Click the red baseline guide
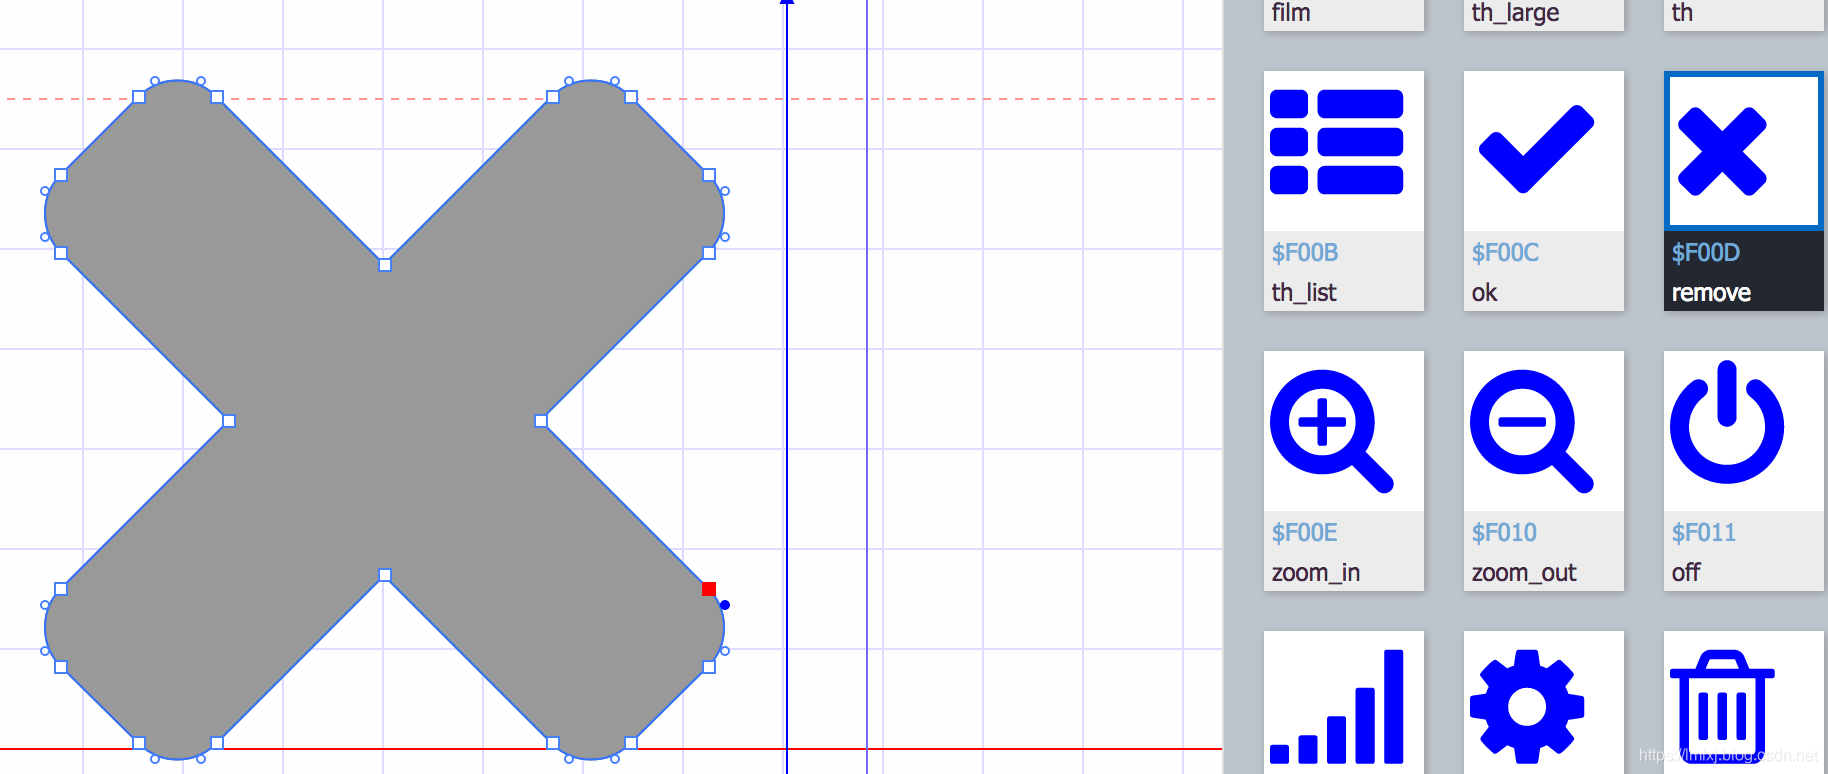Image resolution: width=1828 pixels, height=774 pixels. click(x=611, y=748)
